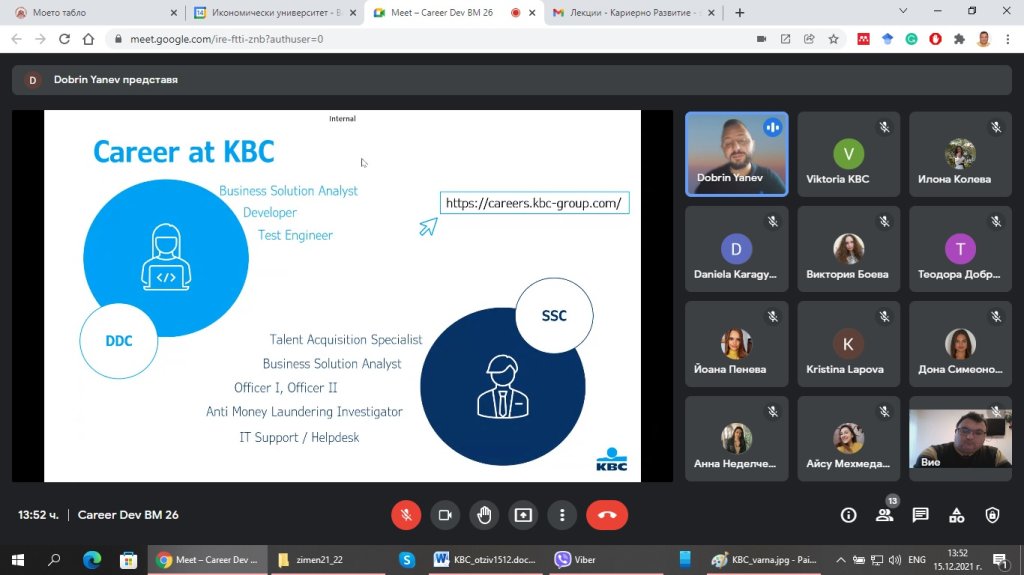Screen dimensions: 1024x575
Task: Open the blue graduation cap extension
Action: tap(888, 39)
